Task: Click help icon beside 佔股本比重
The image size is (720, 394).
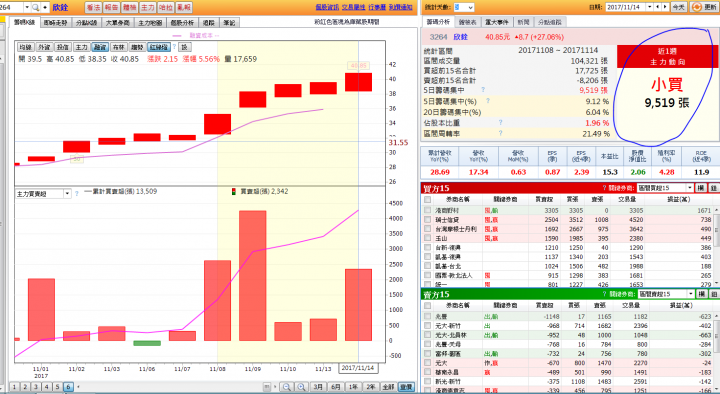Action: point(501,122)
